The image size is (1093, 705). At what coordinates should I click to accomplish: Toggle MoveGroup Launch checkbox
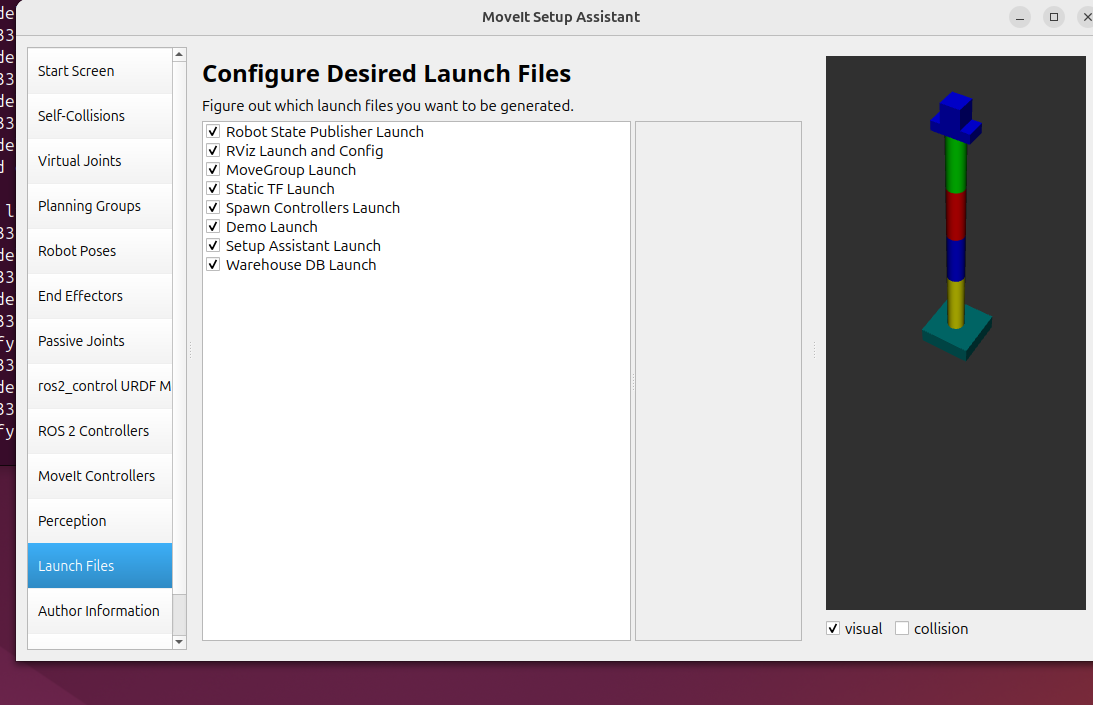213,169
